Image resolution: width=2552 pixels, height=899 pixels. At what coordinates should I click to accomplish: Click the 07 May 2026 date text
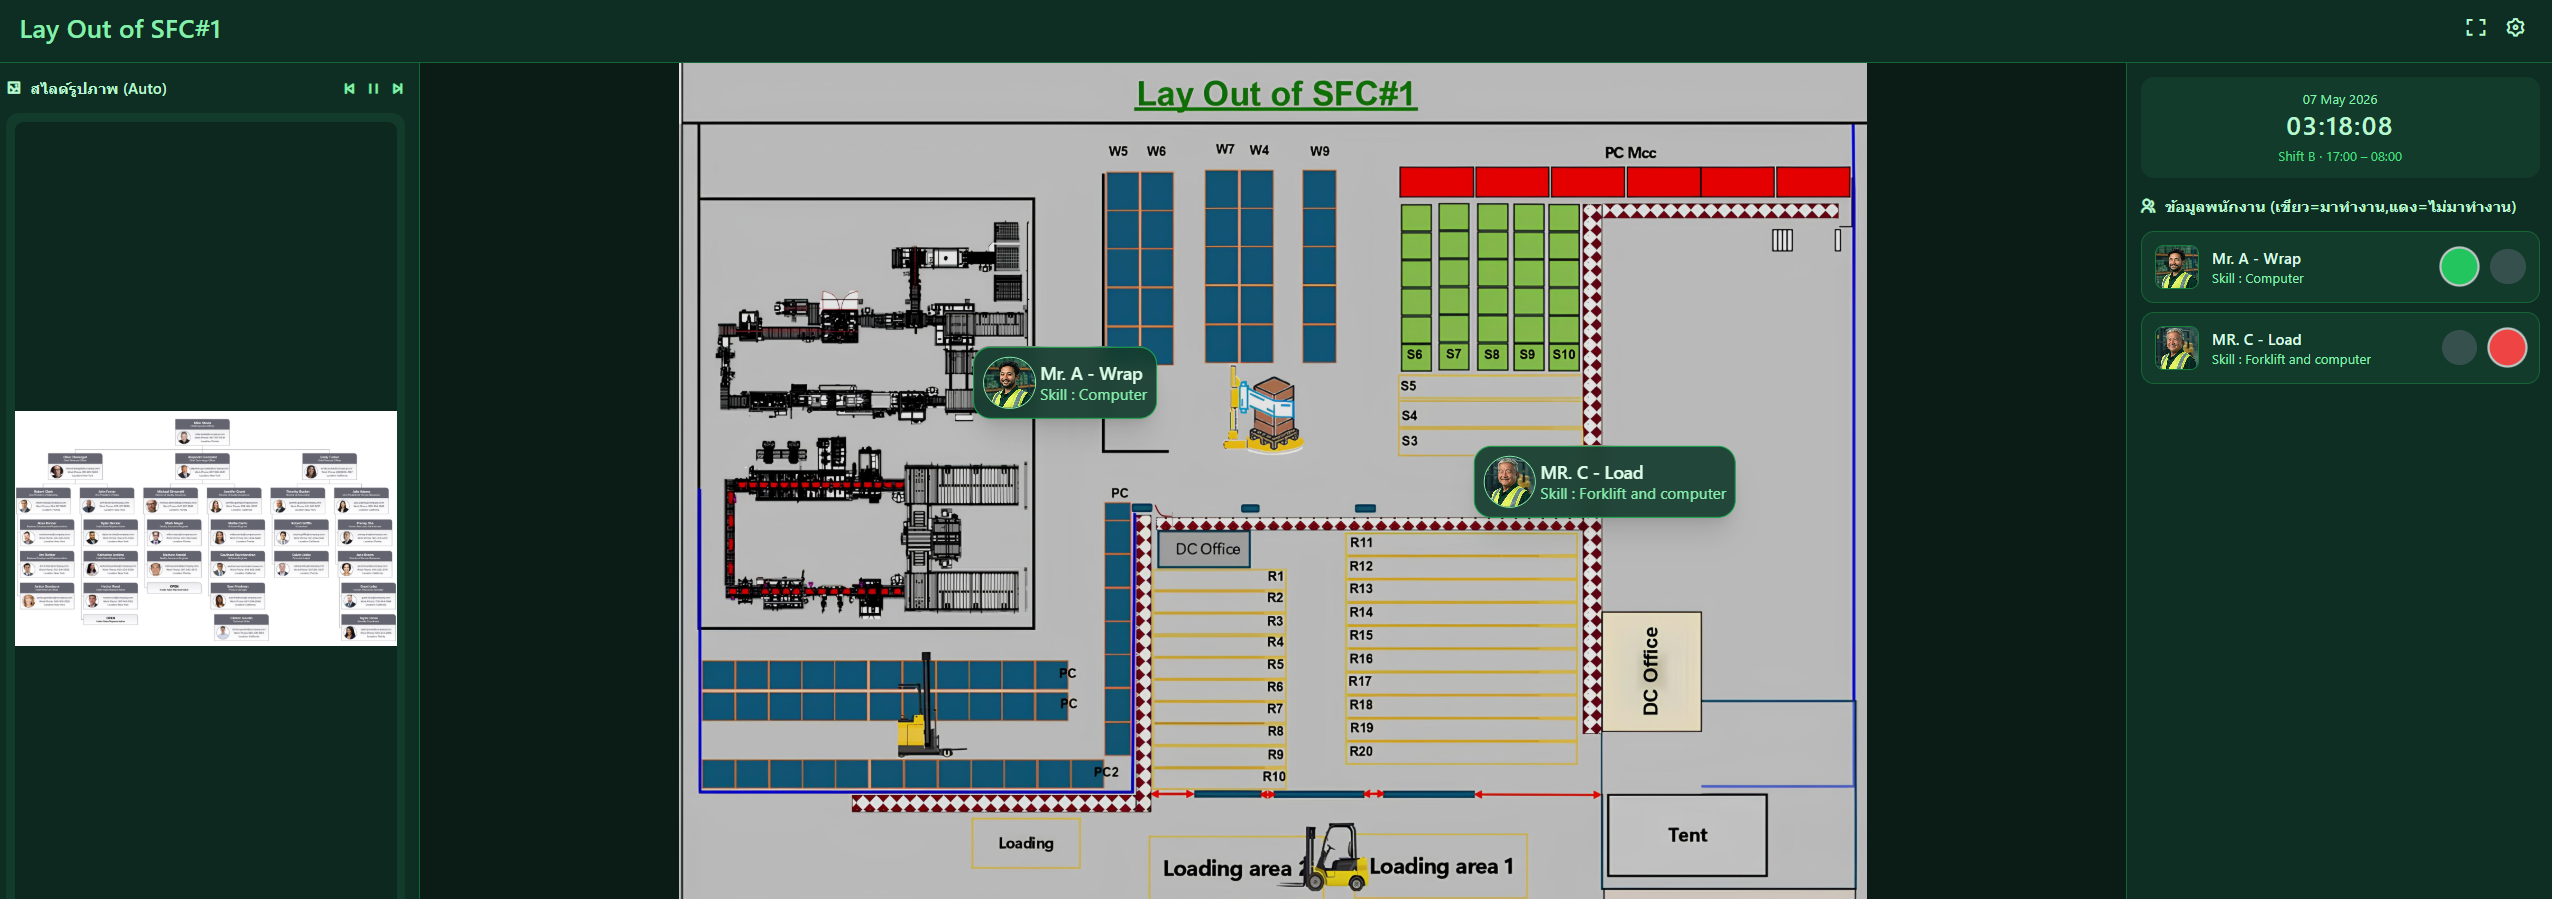click(x=2339, y=100)
